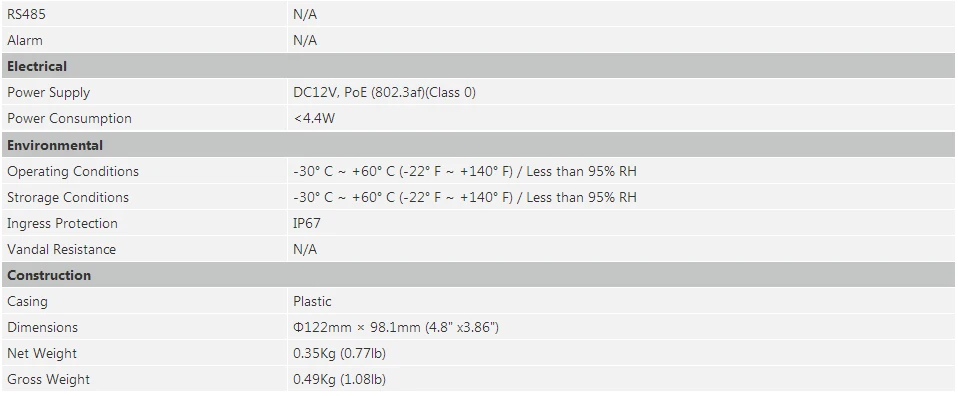Select the IP67 value
This screenshot has width=958, height=396.
click(x=307, y=223)
